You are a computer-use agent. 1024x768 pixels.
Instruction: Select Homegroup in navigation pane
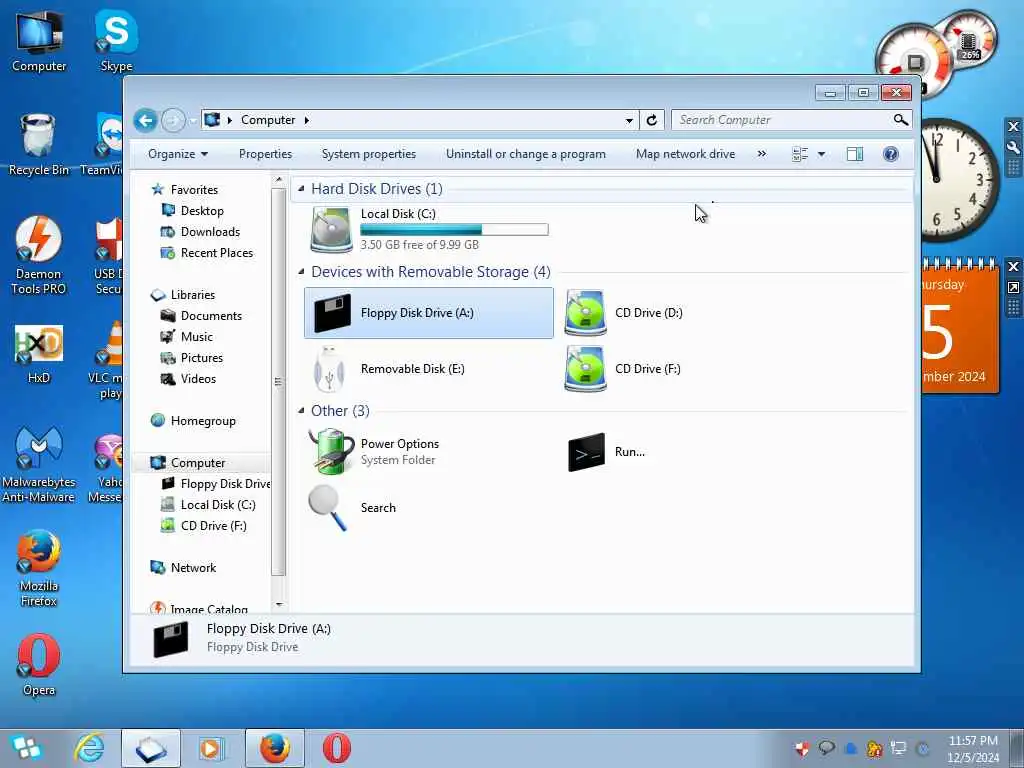pyautogui.click(x=203, y=421)
